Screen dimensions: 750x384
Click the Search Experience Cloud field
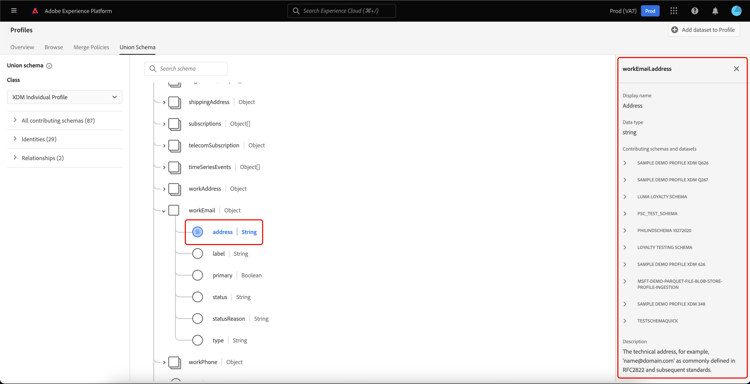click(x=342, y=11)
